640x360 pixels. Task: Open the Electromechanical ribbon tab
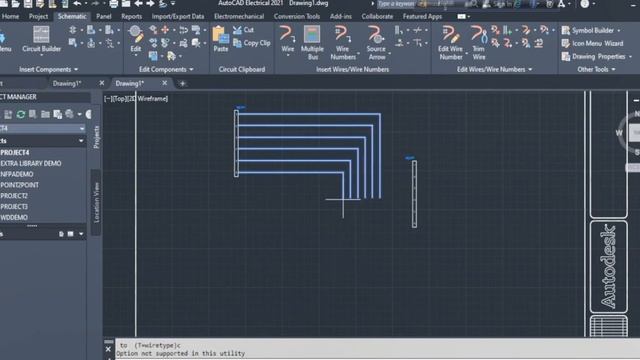(x=239, y=17)
